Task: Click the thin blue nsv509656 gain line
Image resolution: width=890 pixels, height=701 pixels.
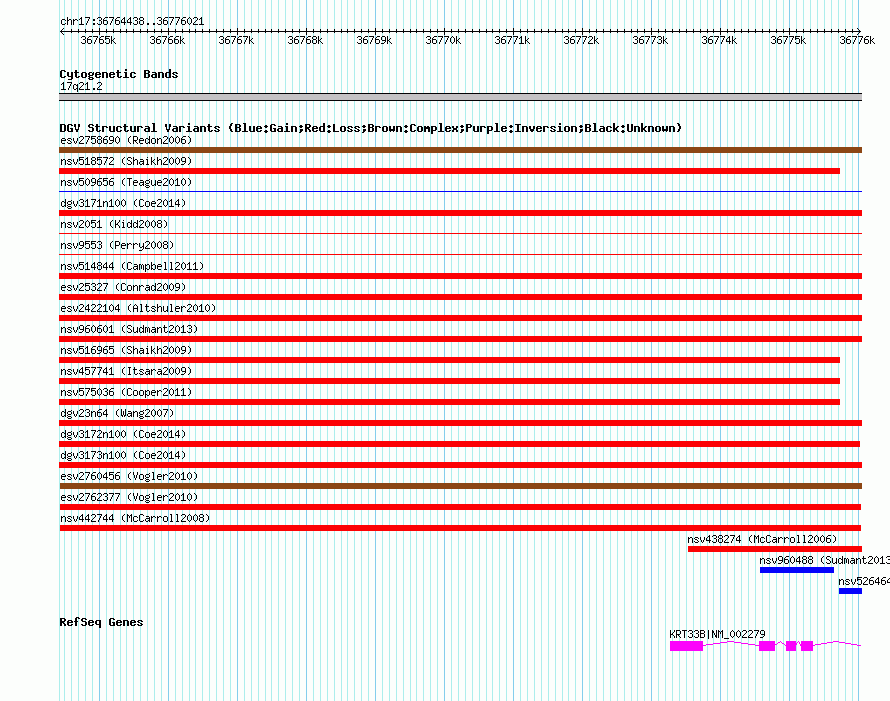Action: tap(460, 192)
